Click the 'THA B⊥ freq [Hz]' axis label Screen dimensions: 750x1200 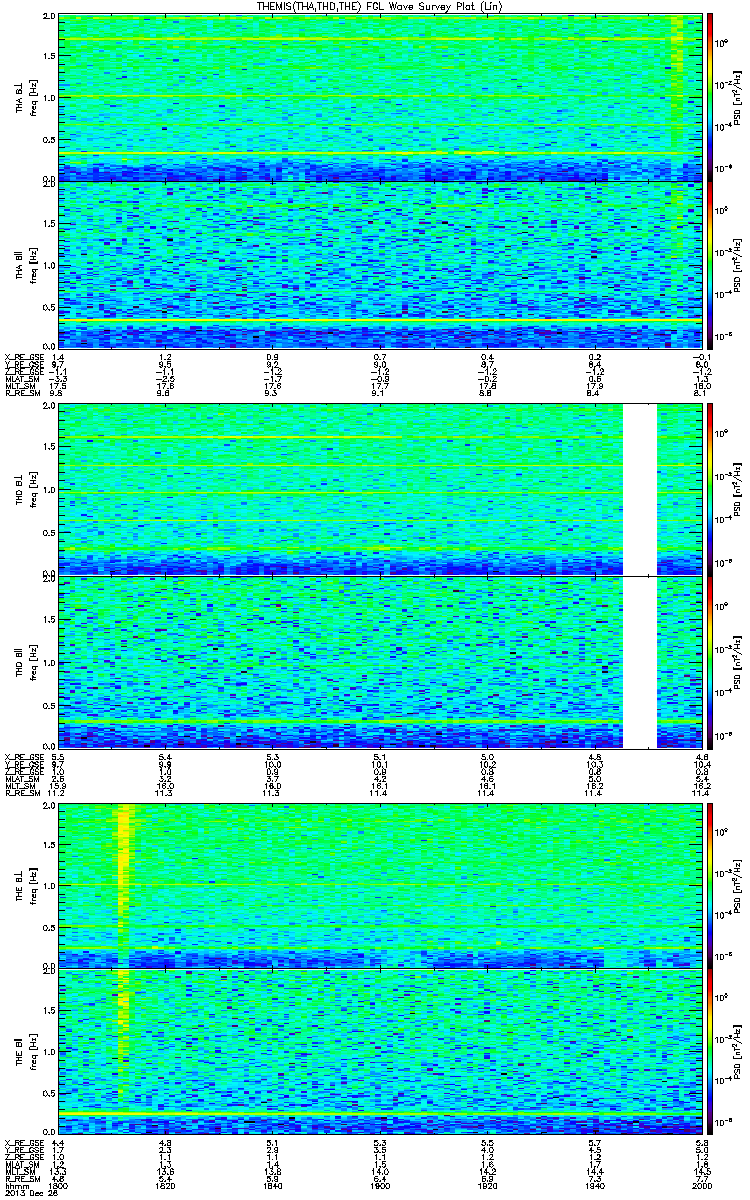point(25,97)
